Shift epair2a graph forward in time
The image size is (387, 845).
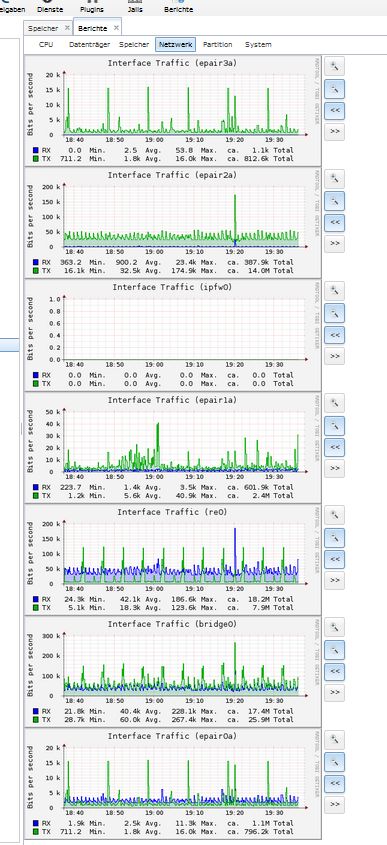334,244
